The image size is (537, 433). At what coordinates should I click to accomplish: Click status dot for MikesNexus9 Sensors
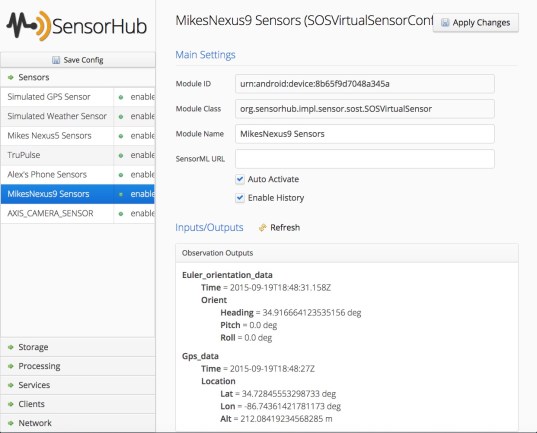(121, 194)
